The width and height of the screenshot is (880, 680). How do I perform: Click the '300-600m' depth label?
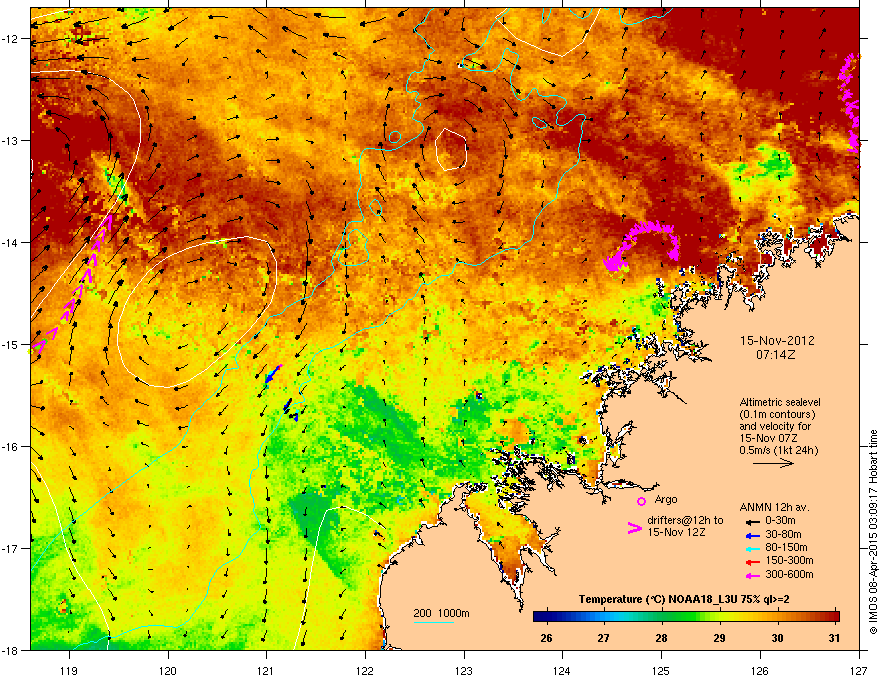[x=789, y=574]
